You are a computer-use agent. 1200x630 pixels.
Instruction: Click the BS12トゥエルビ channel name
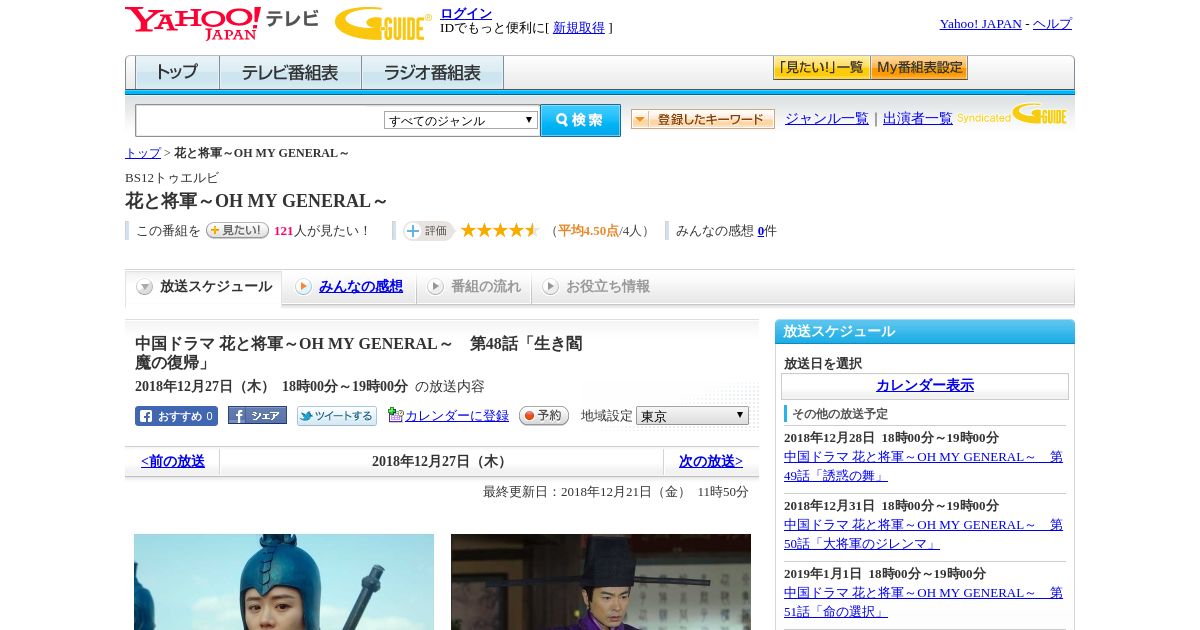[172, 178]
